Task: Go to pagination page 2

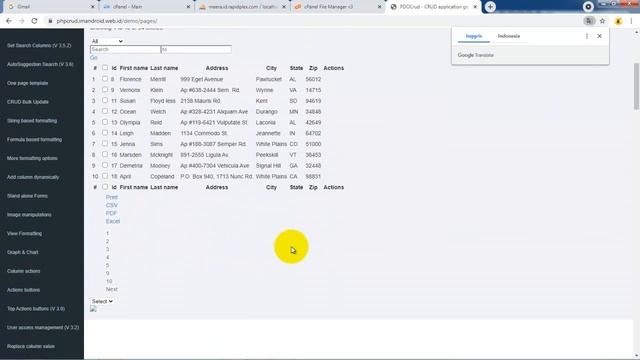Action: coord(107,241)
